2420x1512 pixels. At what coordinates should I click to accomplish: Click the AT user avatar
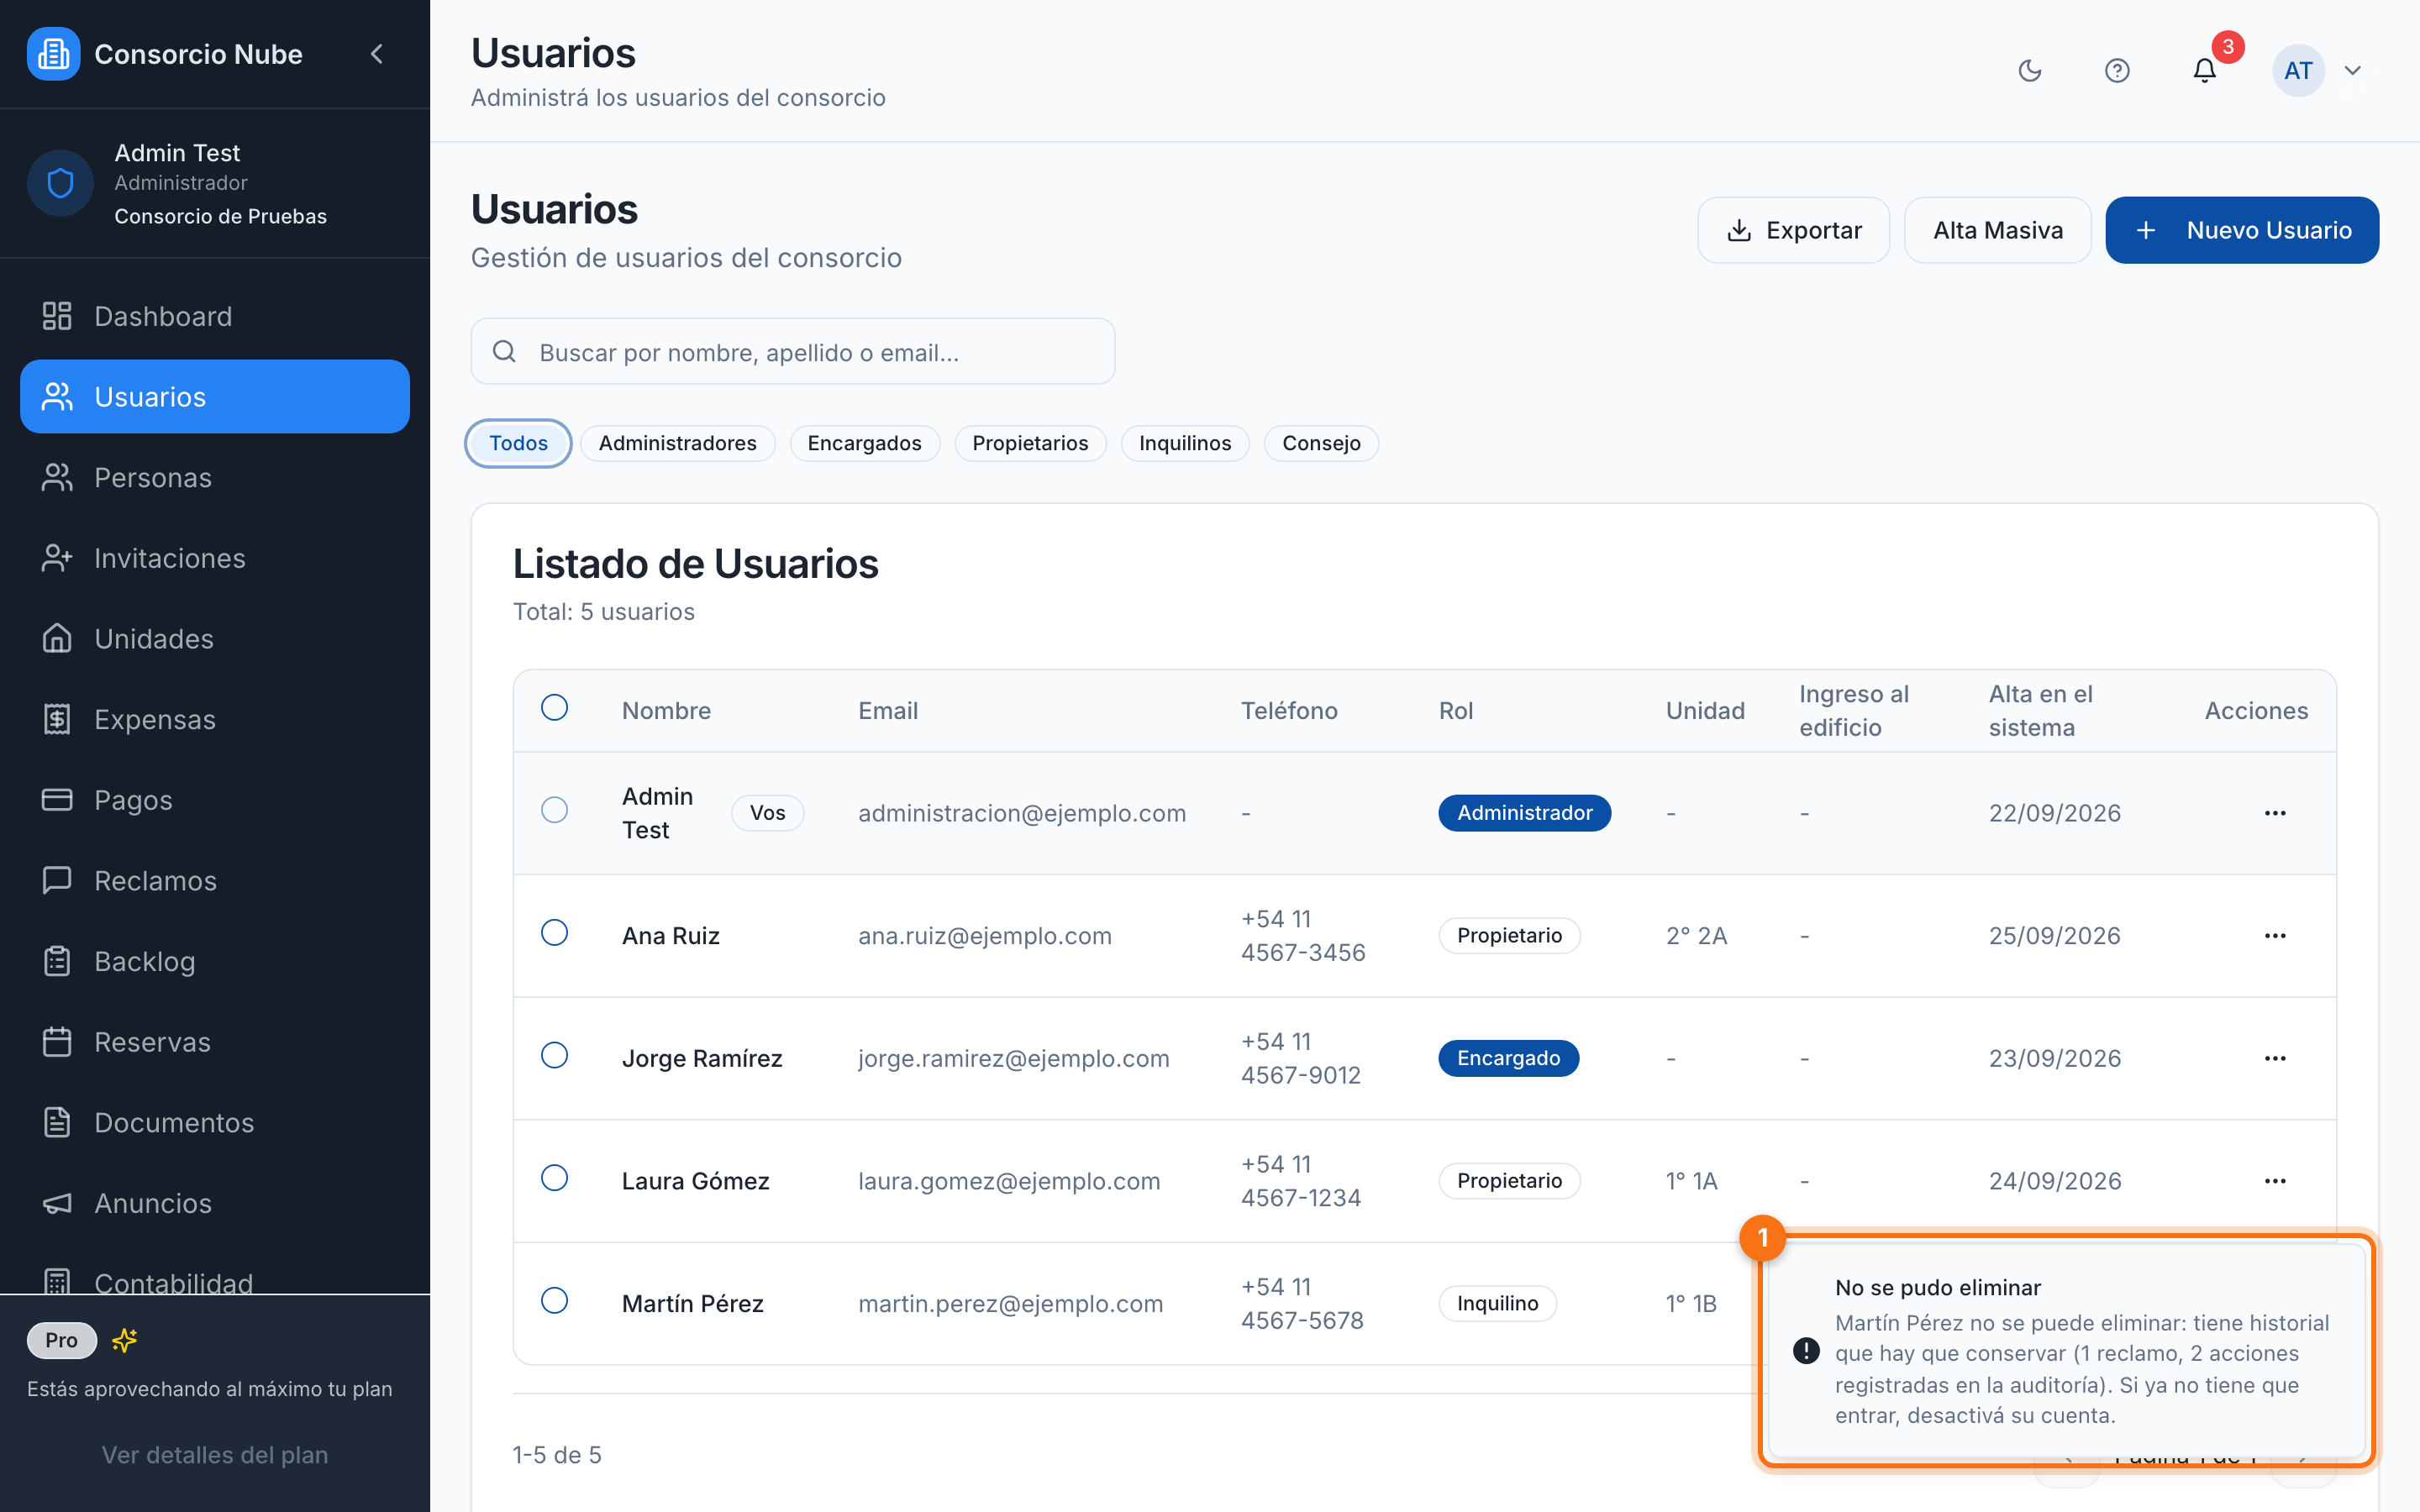[2297, 71]
